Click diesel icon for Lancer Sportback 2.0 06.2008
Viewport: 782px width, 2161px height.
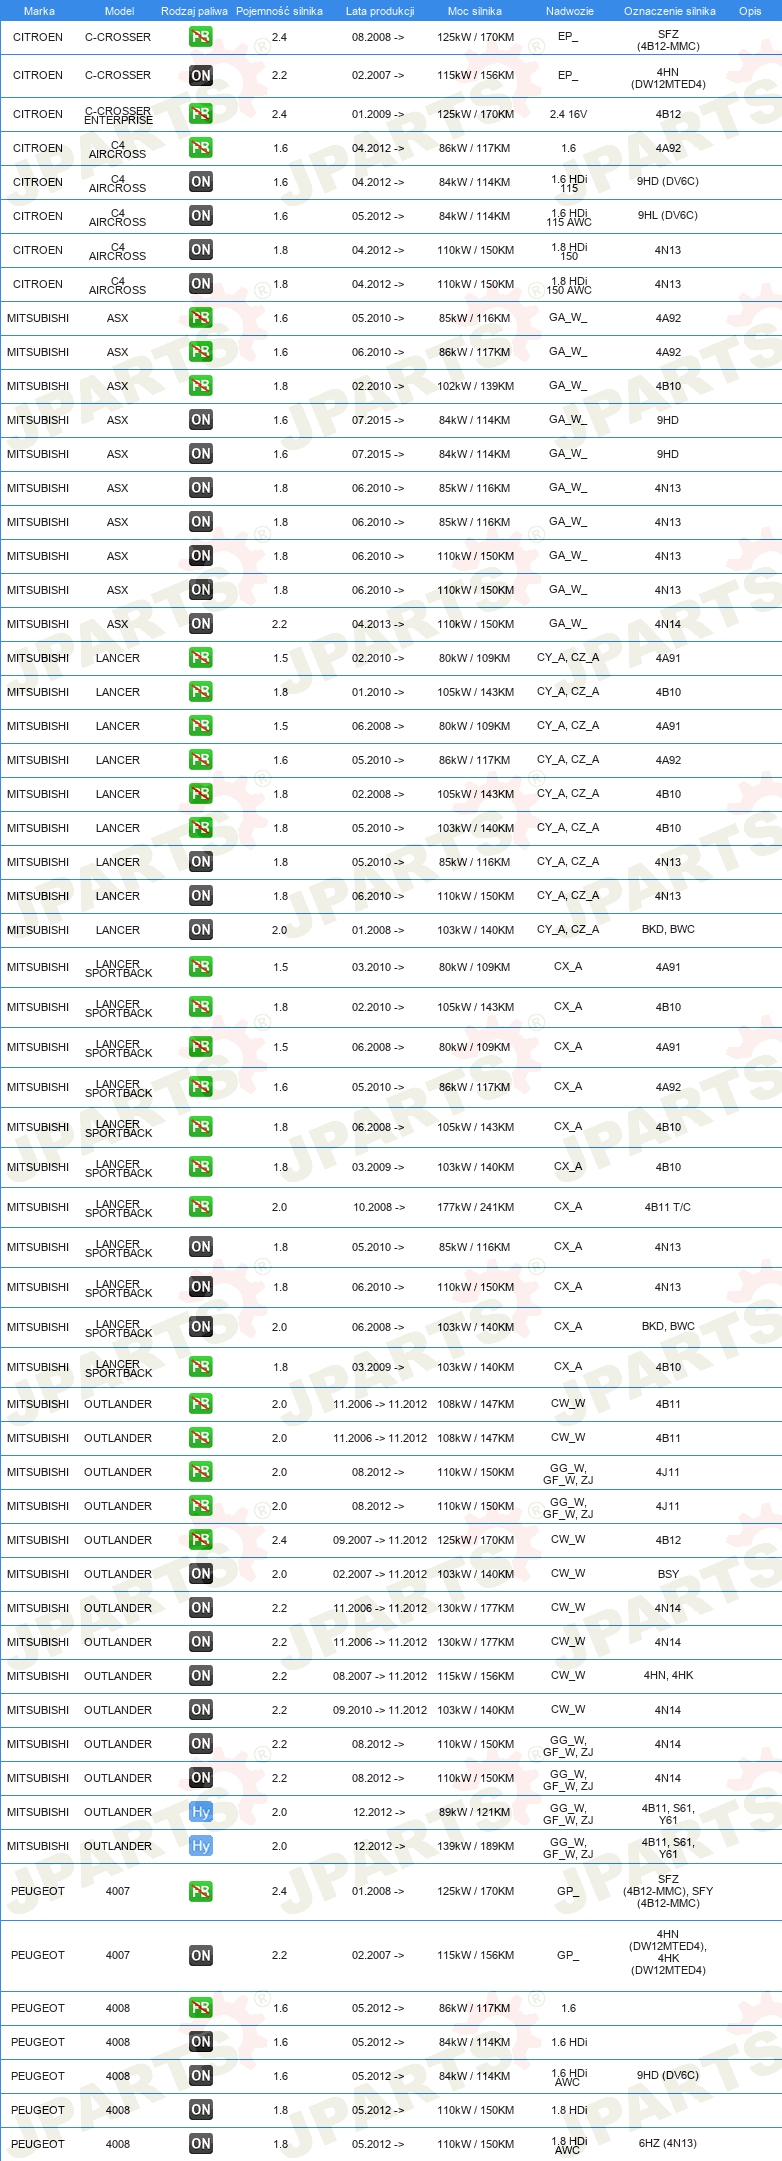201,1327
